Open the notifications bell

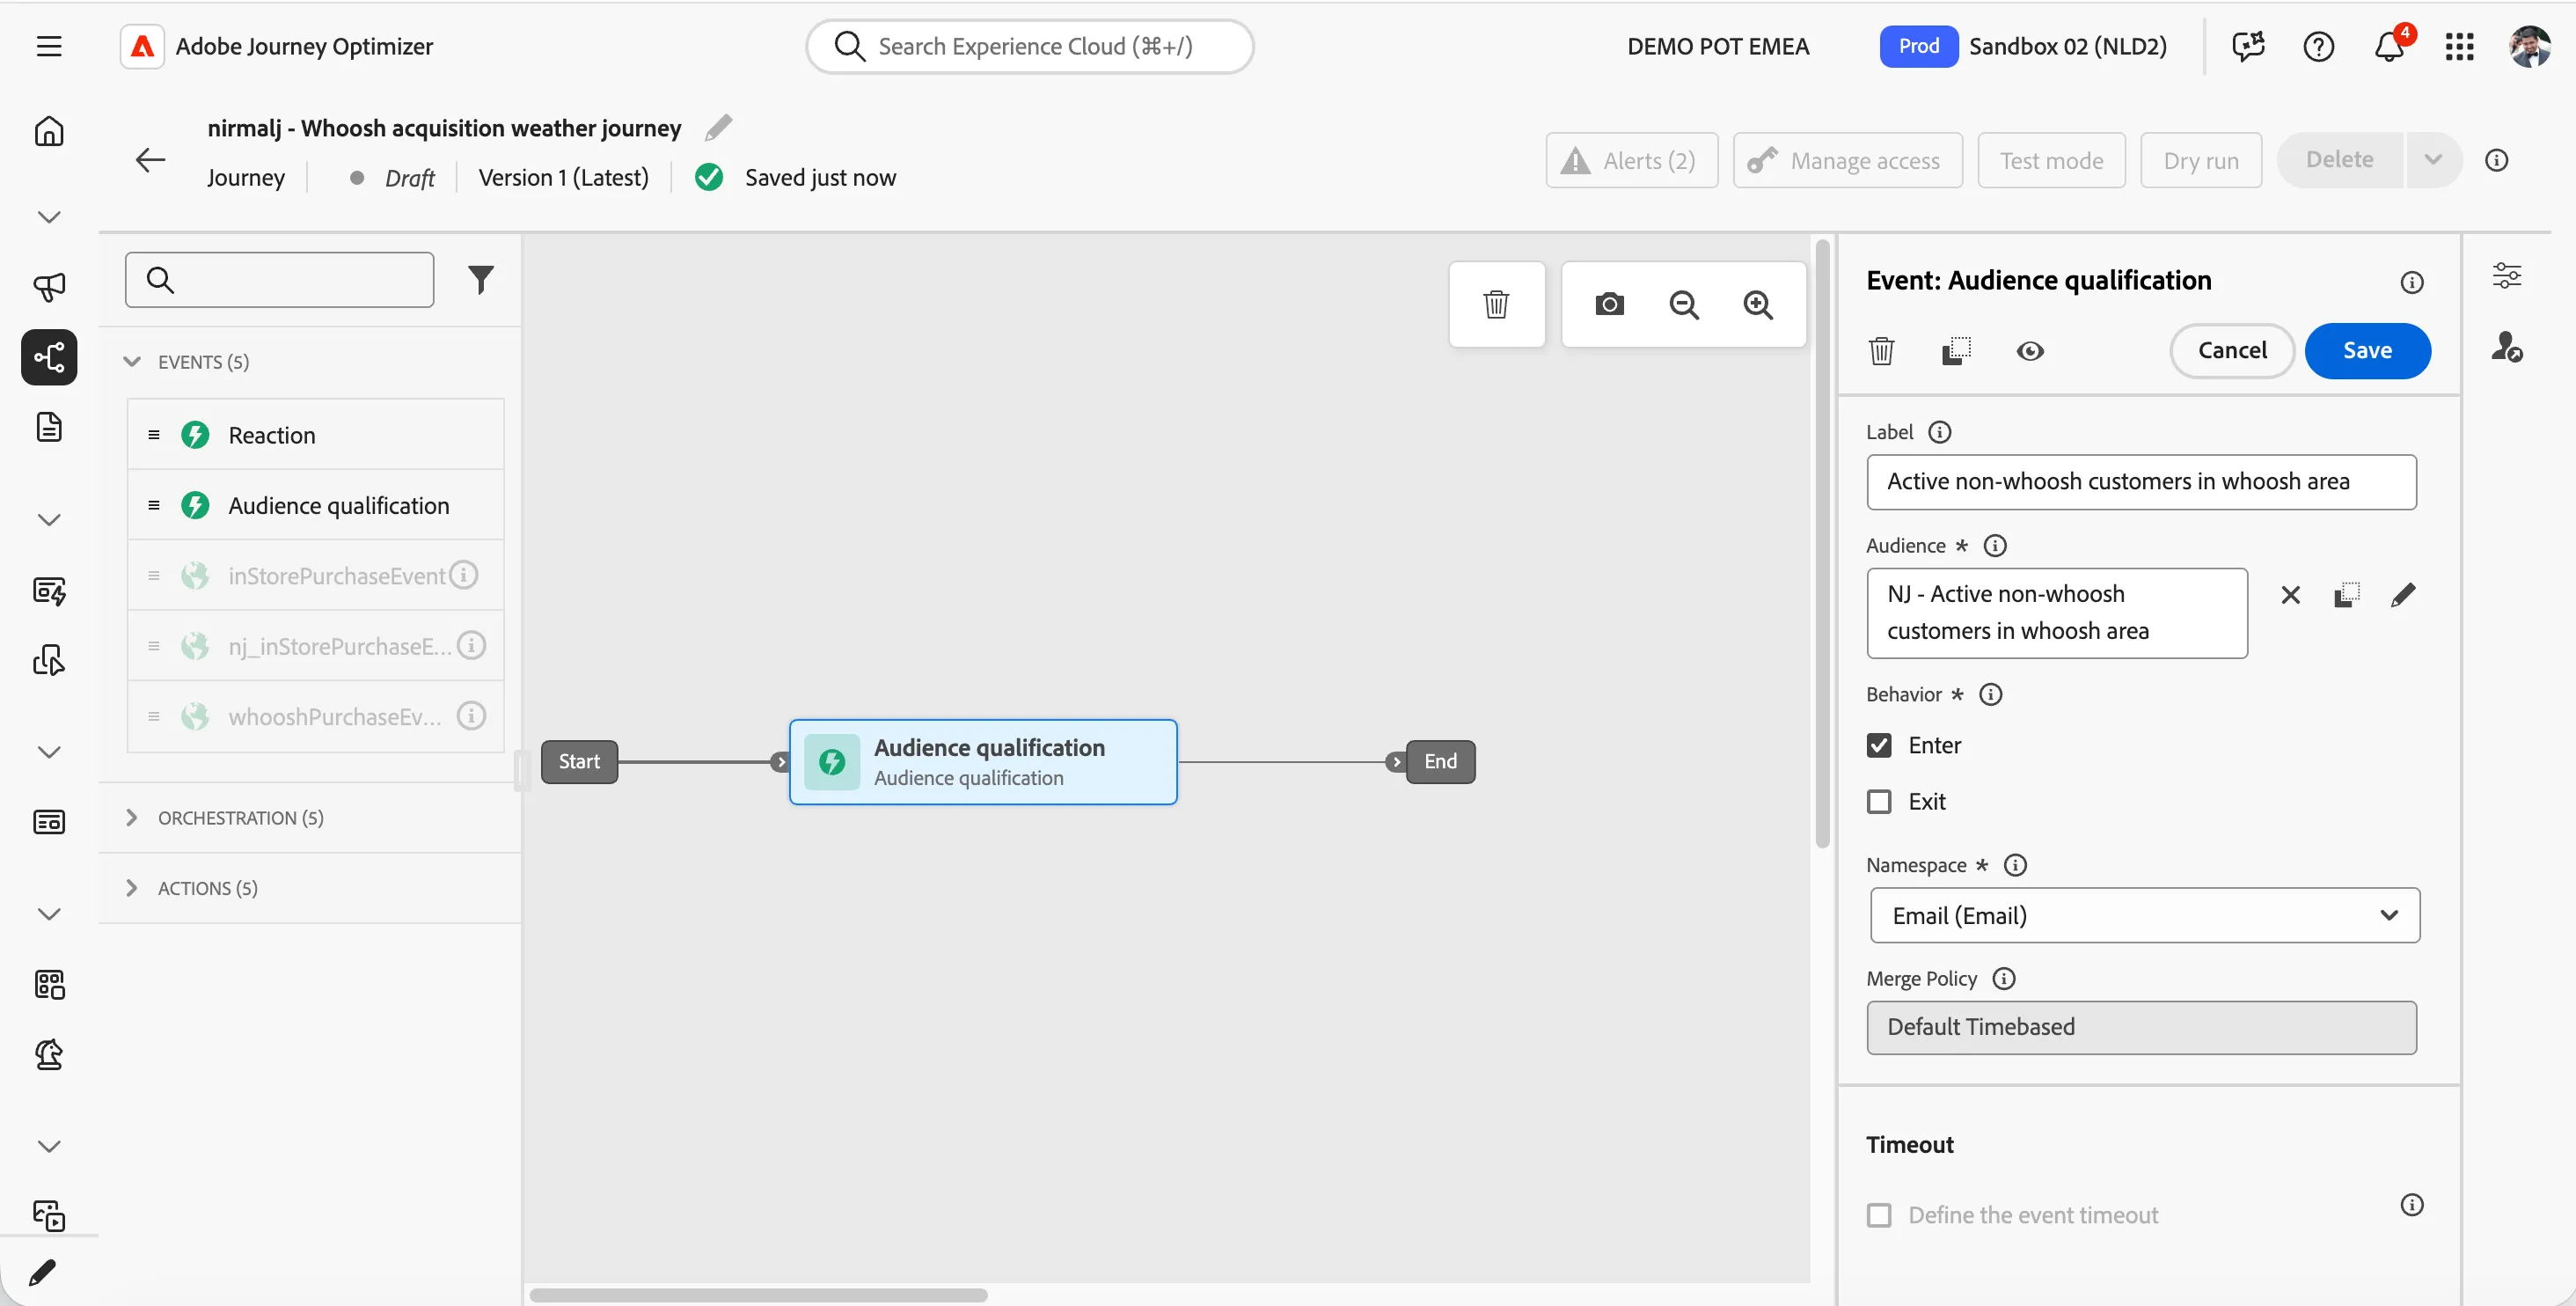2389,46
